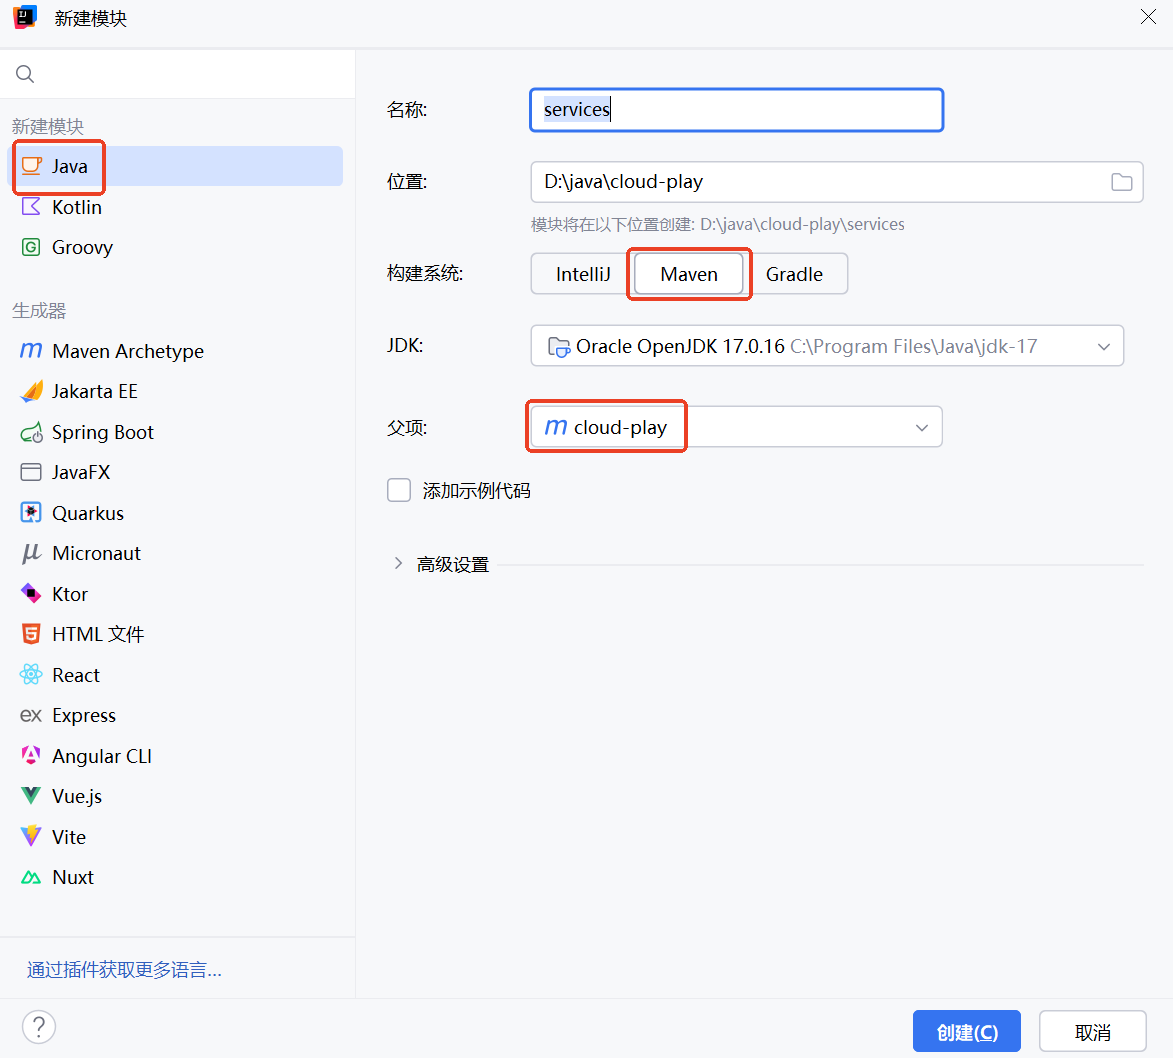1173x1058 pixels.
Task: Choose the React generator icon
Action: [x=31, y=674]
